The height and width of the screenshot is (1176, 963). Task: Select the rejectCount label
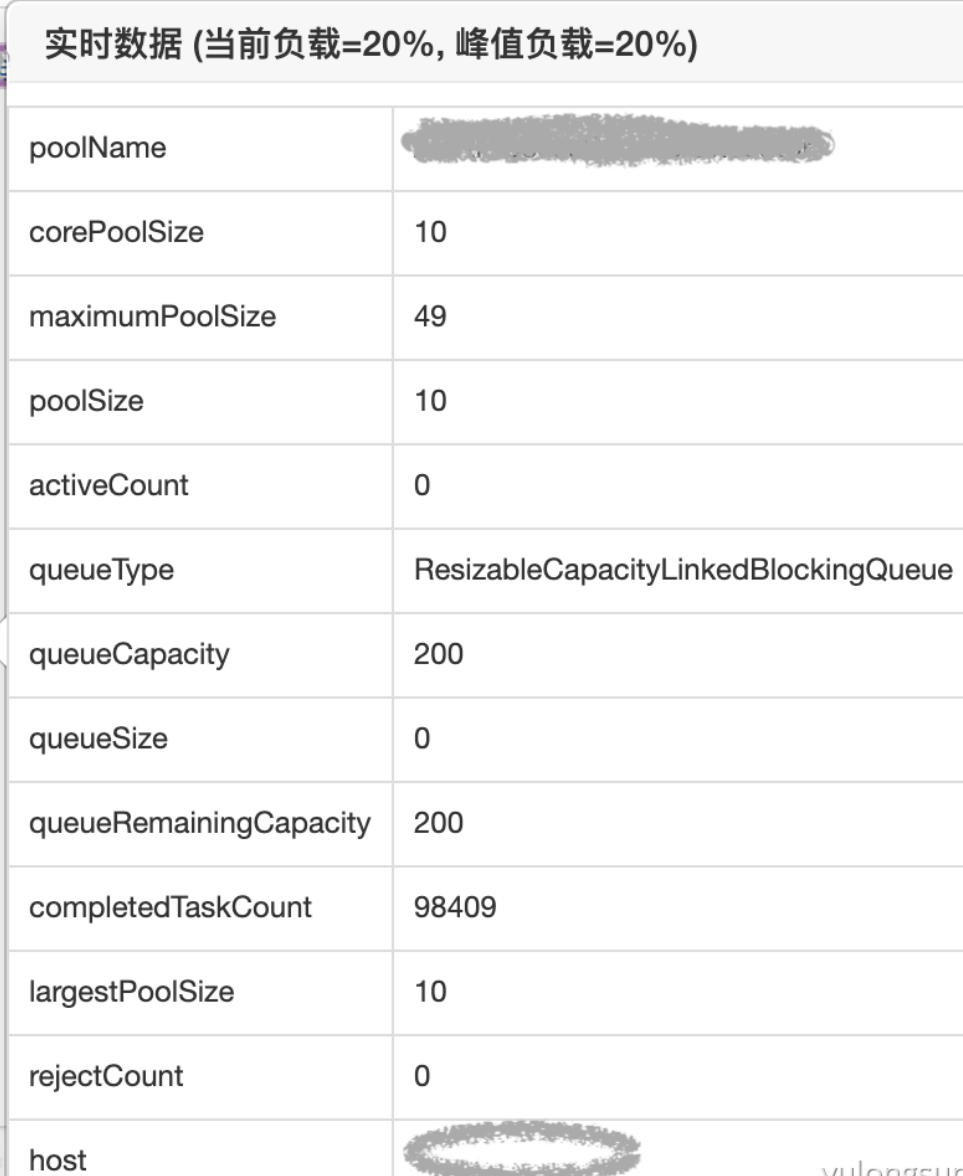[106, 1076]
